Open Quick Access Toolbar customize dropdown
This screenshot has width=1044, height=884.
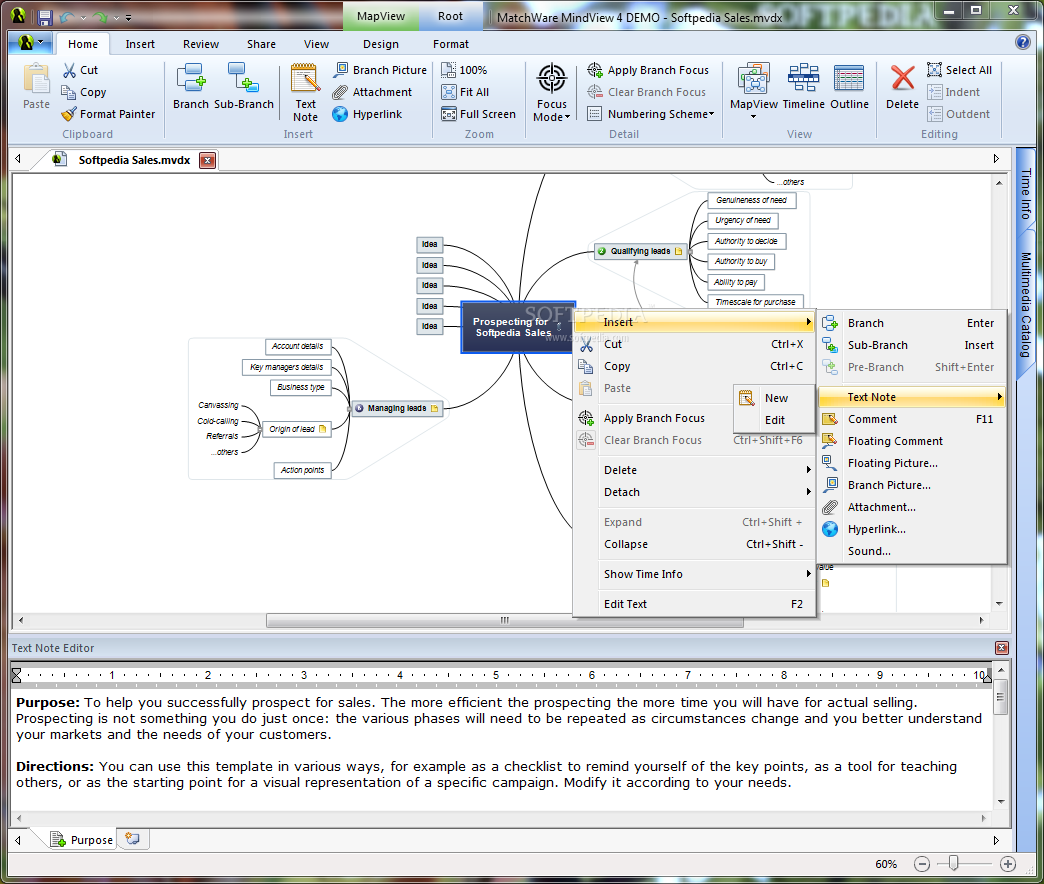pos(129,17)
